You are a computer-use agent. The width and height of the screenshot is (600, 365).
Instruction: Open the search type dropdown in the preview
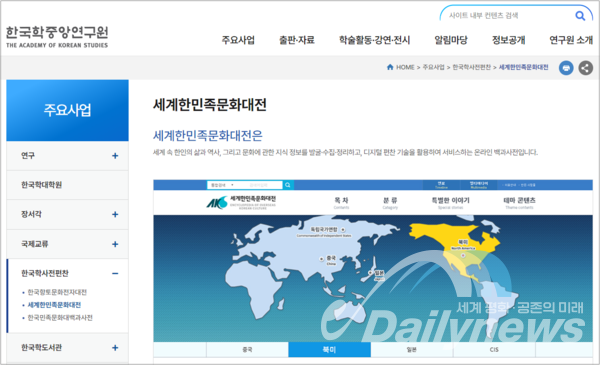point(222,185)
